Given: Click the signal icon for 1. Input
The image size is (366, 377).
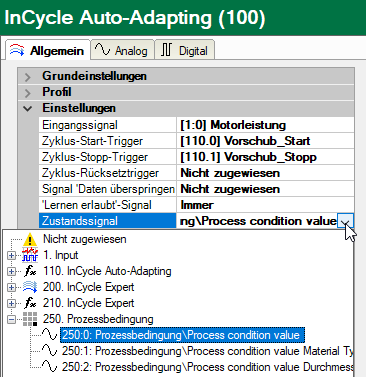Looking at the screenshot, I should coord(30,255).
